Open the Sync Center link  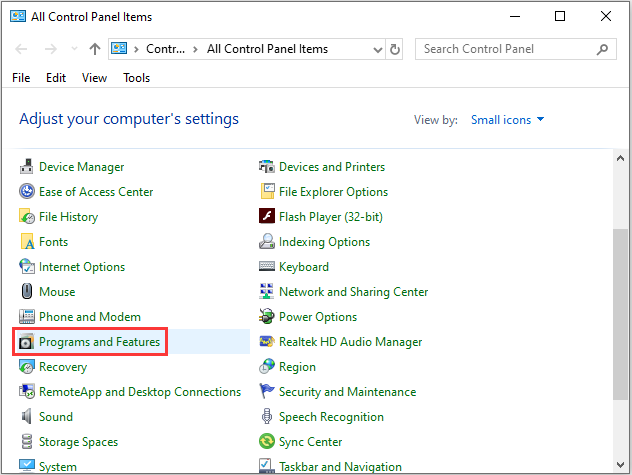coord(310,442)
